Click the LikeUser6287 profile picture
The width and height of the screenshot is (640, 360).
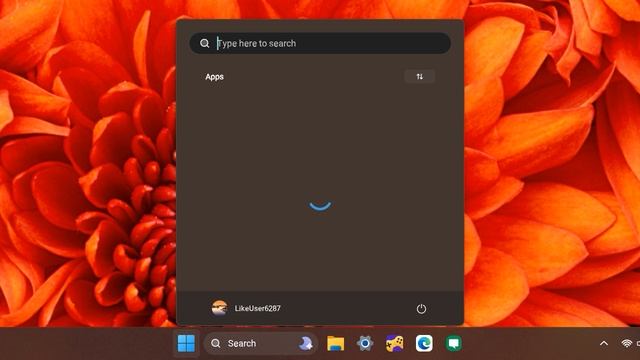pos(219,308)
